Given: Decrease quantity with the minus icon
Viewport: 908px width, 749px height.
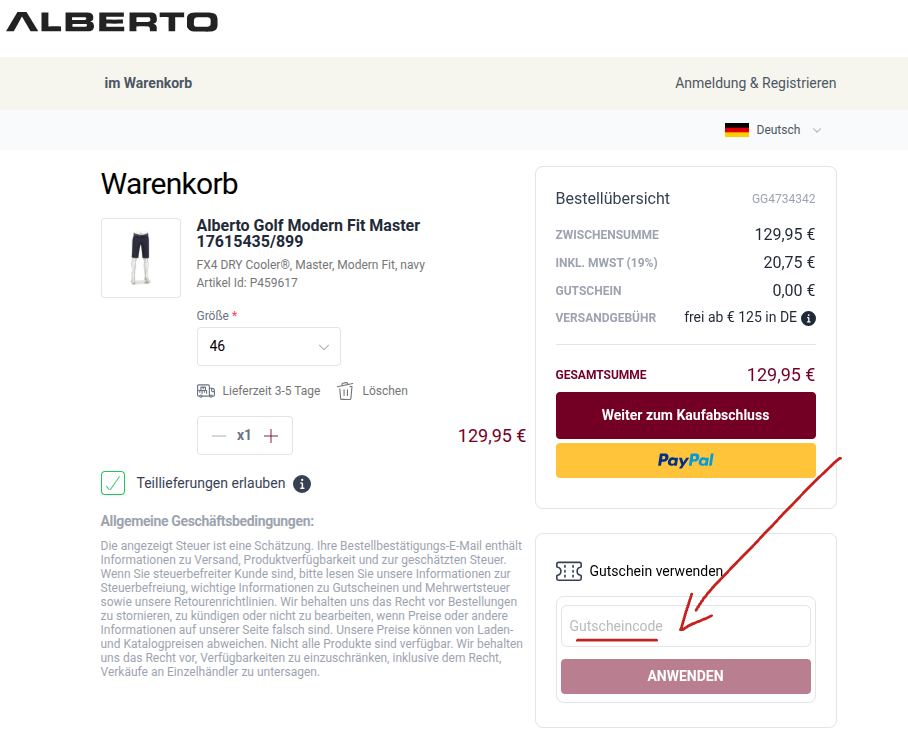Looking at the screenshot, I should tap(219, 436).
